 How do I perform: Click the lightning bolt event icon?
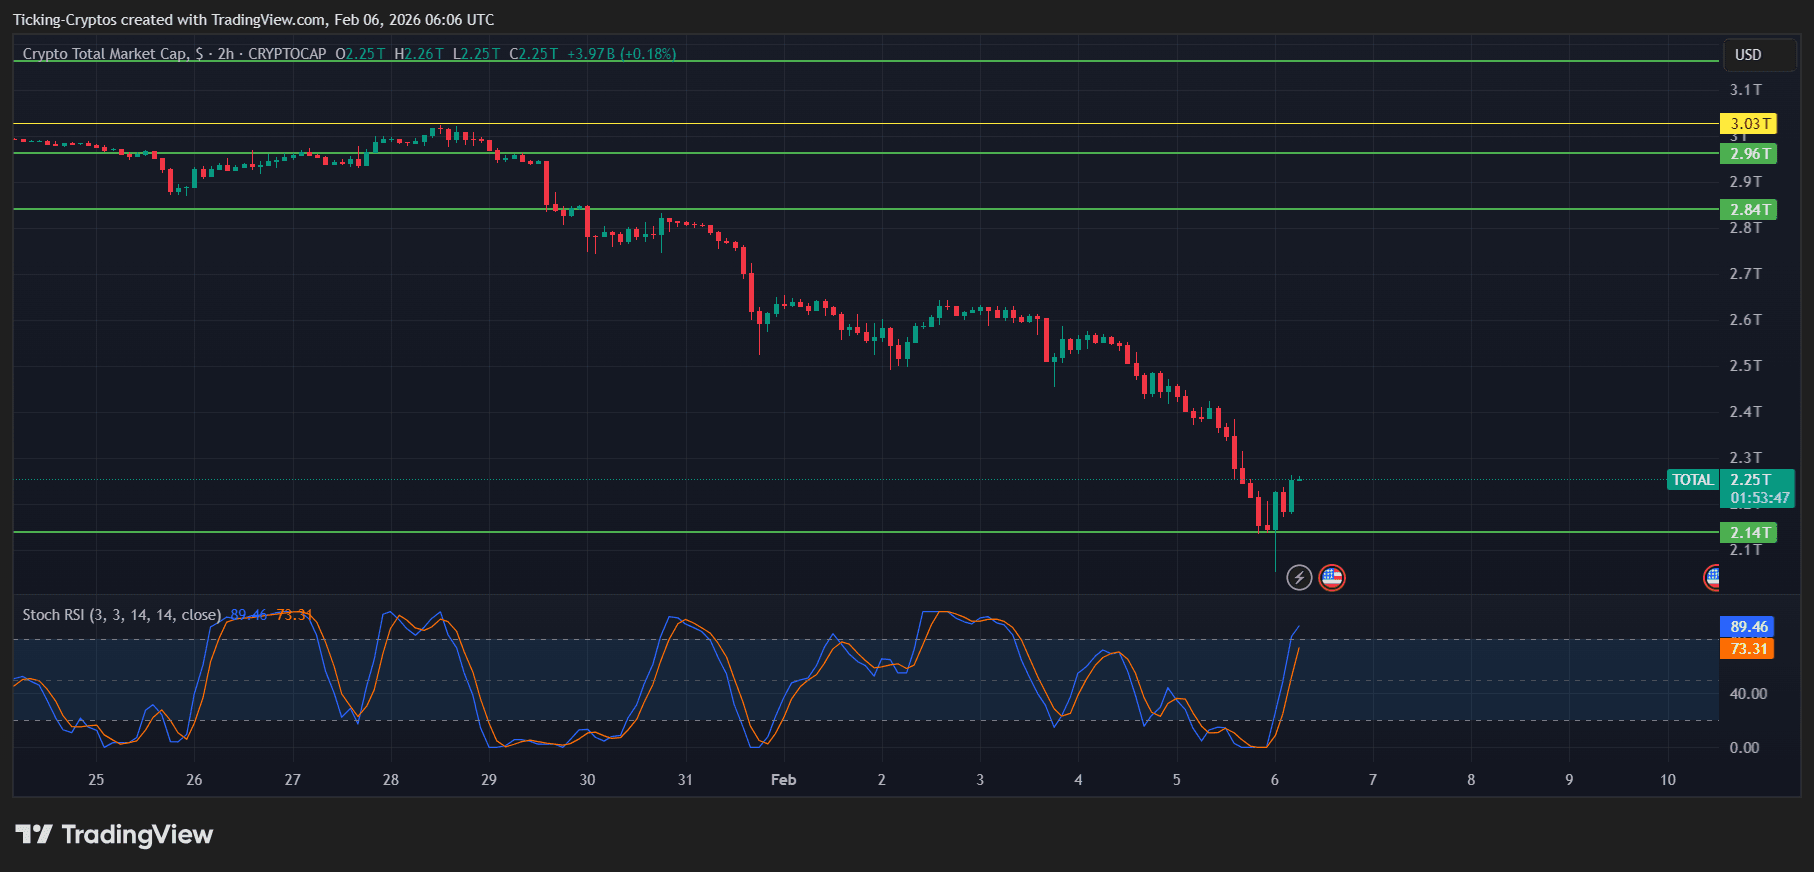pos(1298,577)
